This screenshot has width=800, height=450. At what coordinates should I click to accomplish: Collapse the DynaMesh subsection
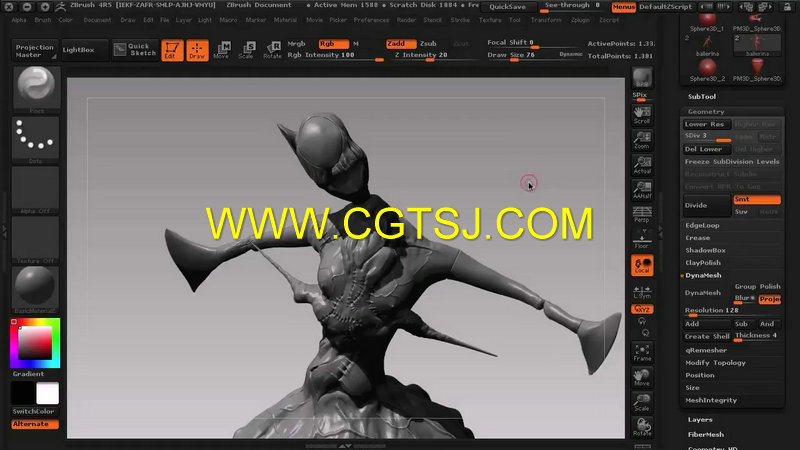click(x=703, y=275)
